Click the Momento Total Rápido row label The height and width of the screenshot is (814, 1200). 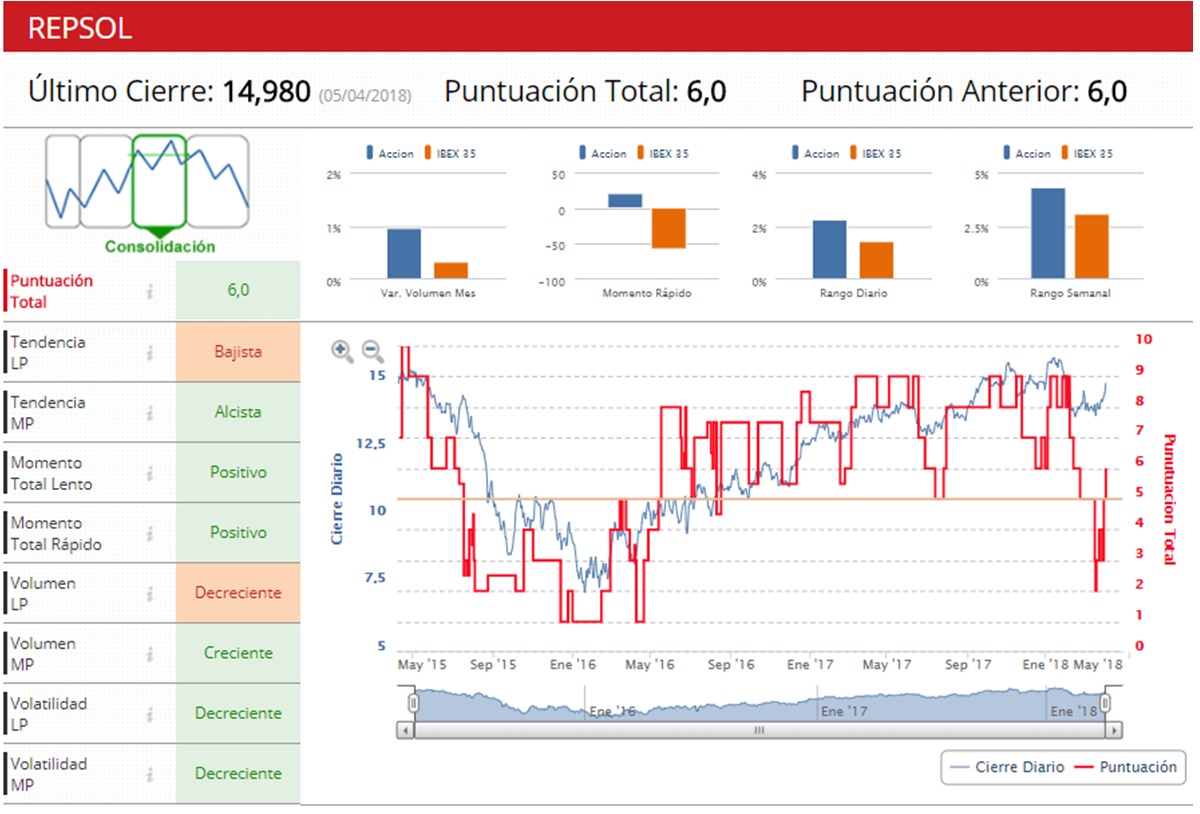click(56, 533)
